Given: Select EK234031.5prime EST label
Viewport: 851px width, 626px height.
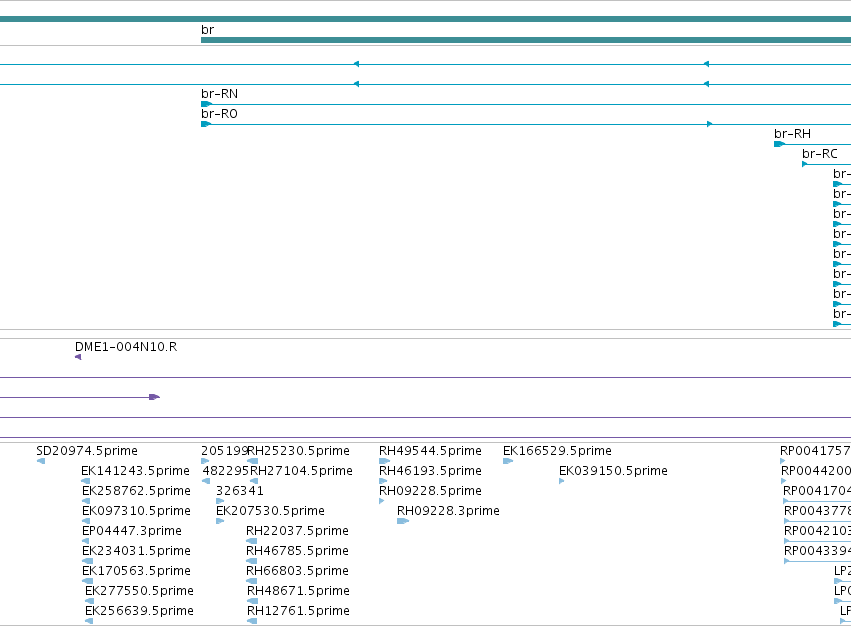Looking at the screenshot, I should (136, 551).
